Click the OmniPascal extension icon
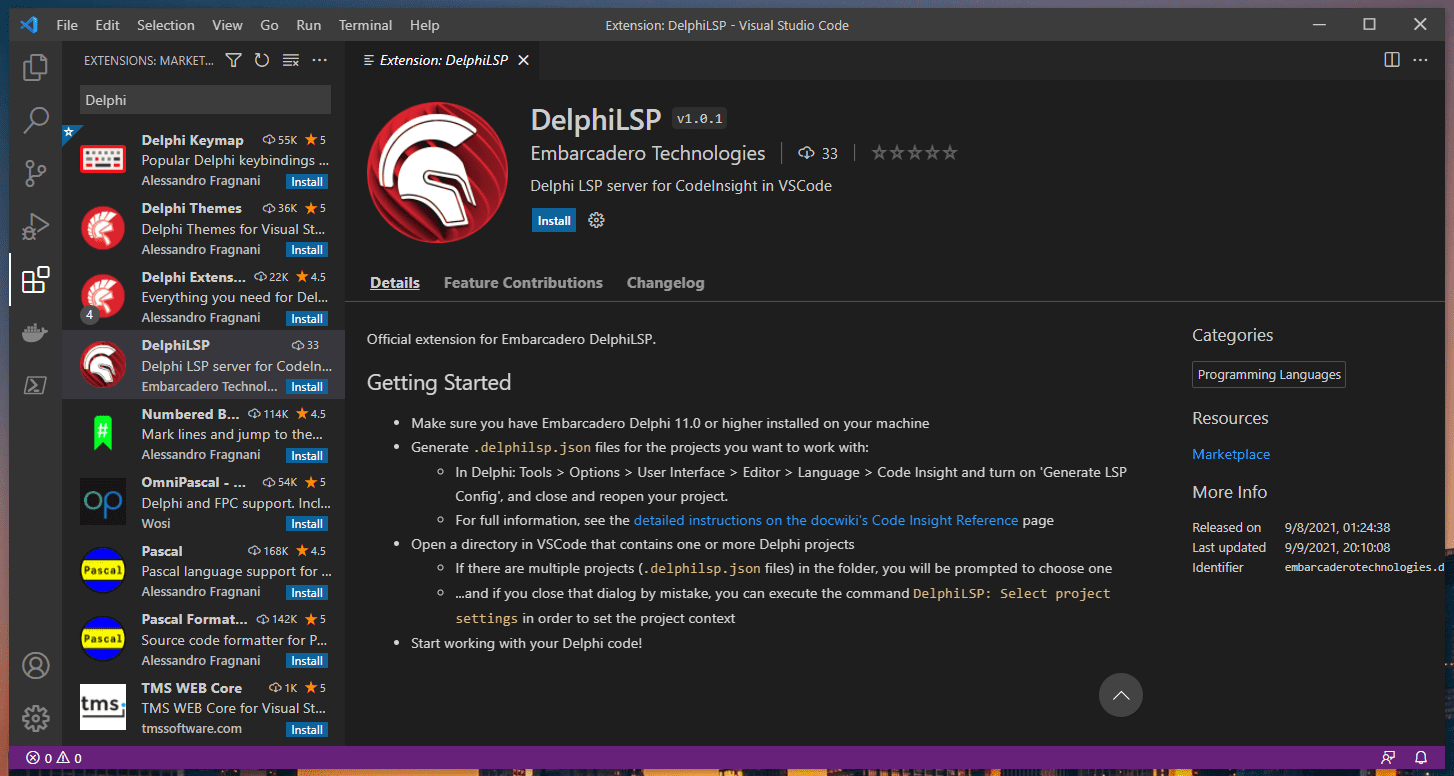The height and width of the screenshot is (776, 1454). pos(103,502)
